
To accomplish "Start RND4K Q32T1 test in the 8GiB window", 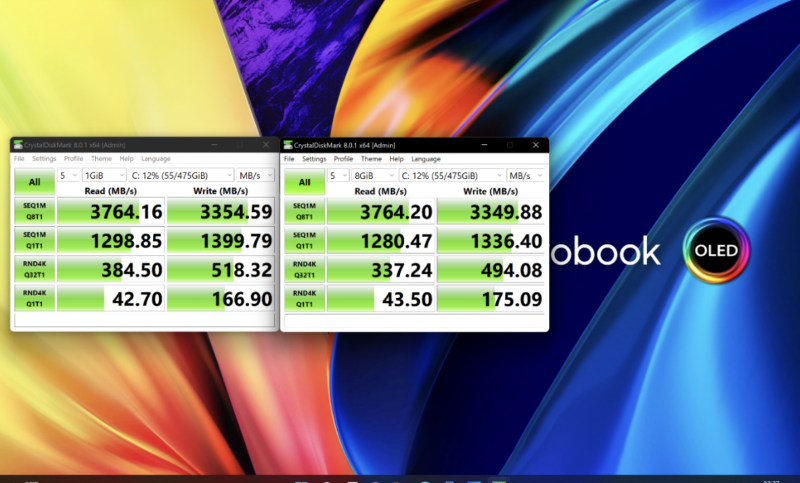I will coord(305,269).
